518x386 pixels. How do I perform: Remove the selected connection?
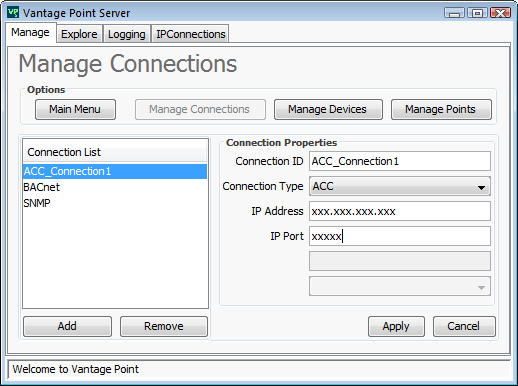164,326
